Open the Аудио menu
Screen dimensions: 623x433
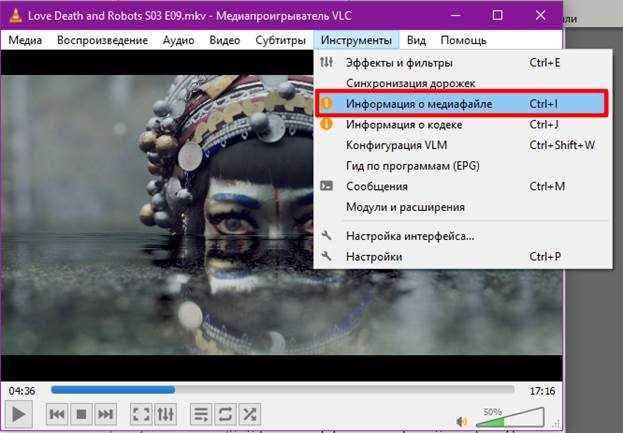(x=178, y=40)
